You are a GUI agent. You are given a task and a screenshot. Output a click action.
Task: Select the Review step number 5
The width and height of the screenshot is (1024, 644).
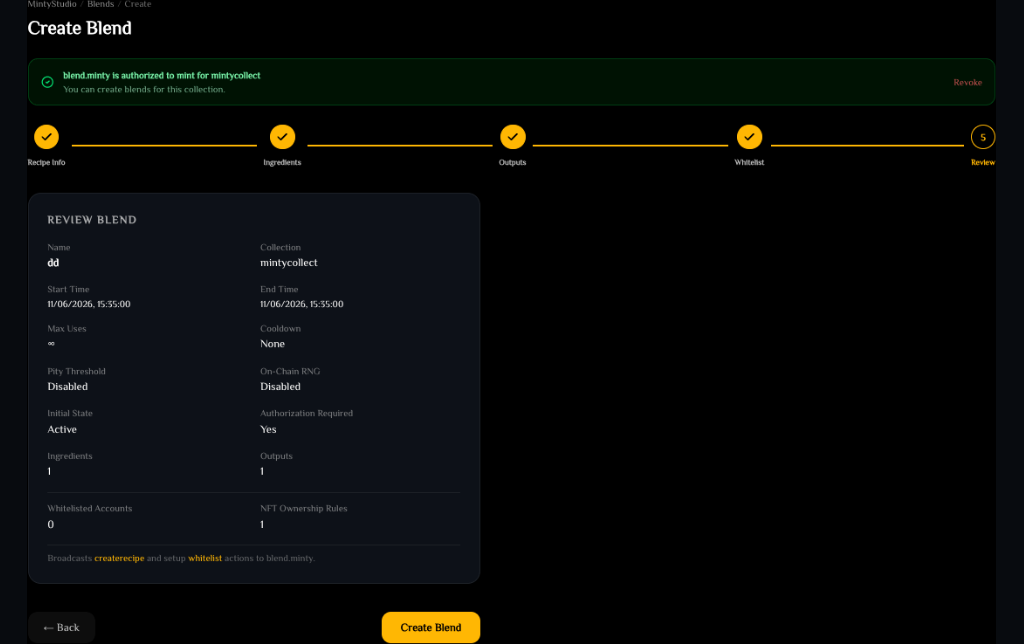coord(982,137)
